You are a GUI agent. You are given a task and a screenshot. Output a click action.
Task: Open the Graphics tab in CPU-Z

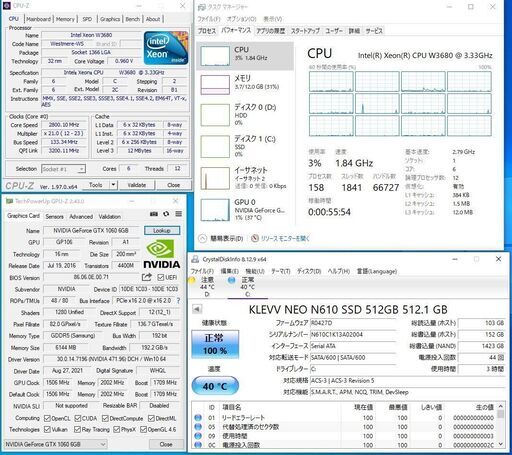pos(110,19)
